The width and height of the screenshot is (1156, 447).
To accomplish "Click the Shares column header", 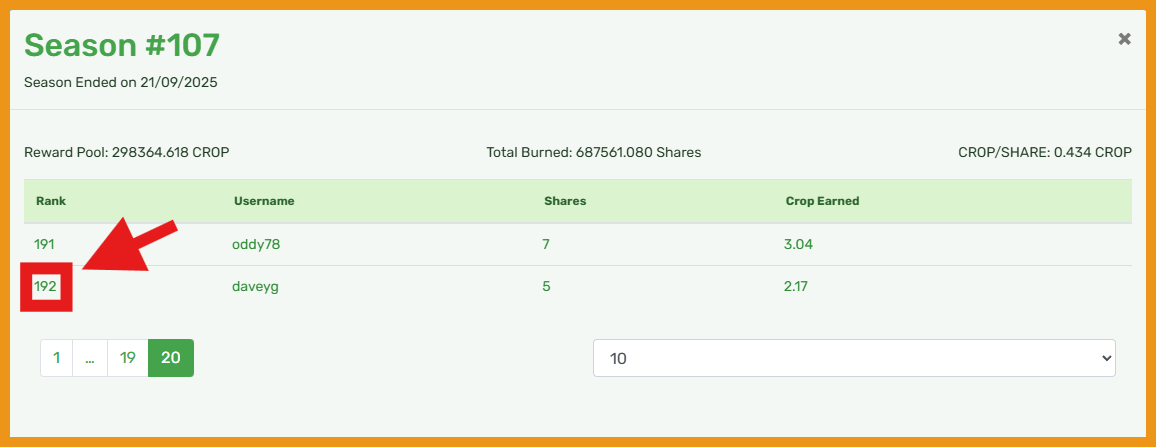I will pos(565,201).
